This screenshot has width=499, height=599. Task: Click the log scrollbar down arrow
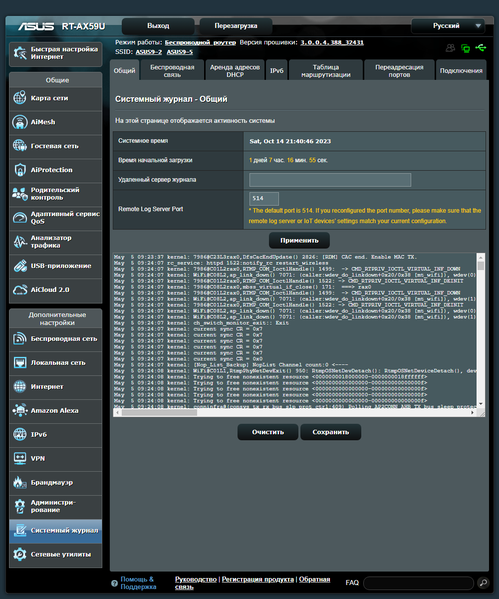click(x=481, y=403)
